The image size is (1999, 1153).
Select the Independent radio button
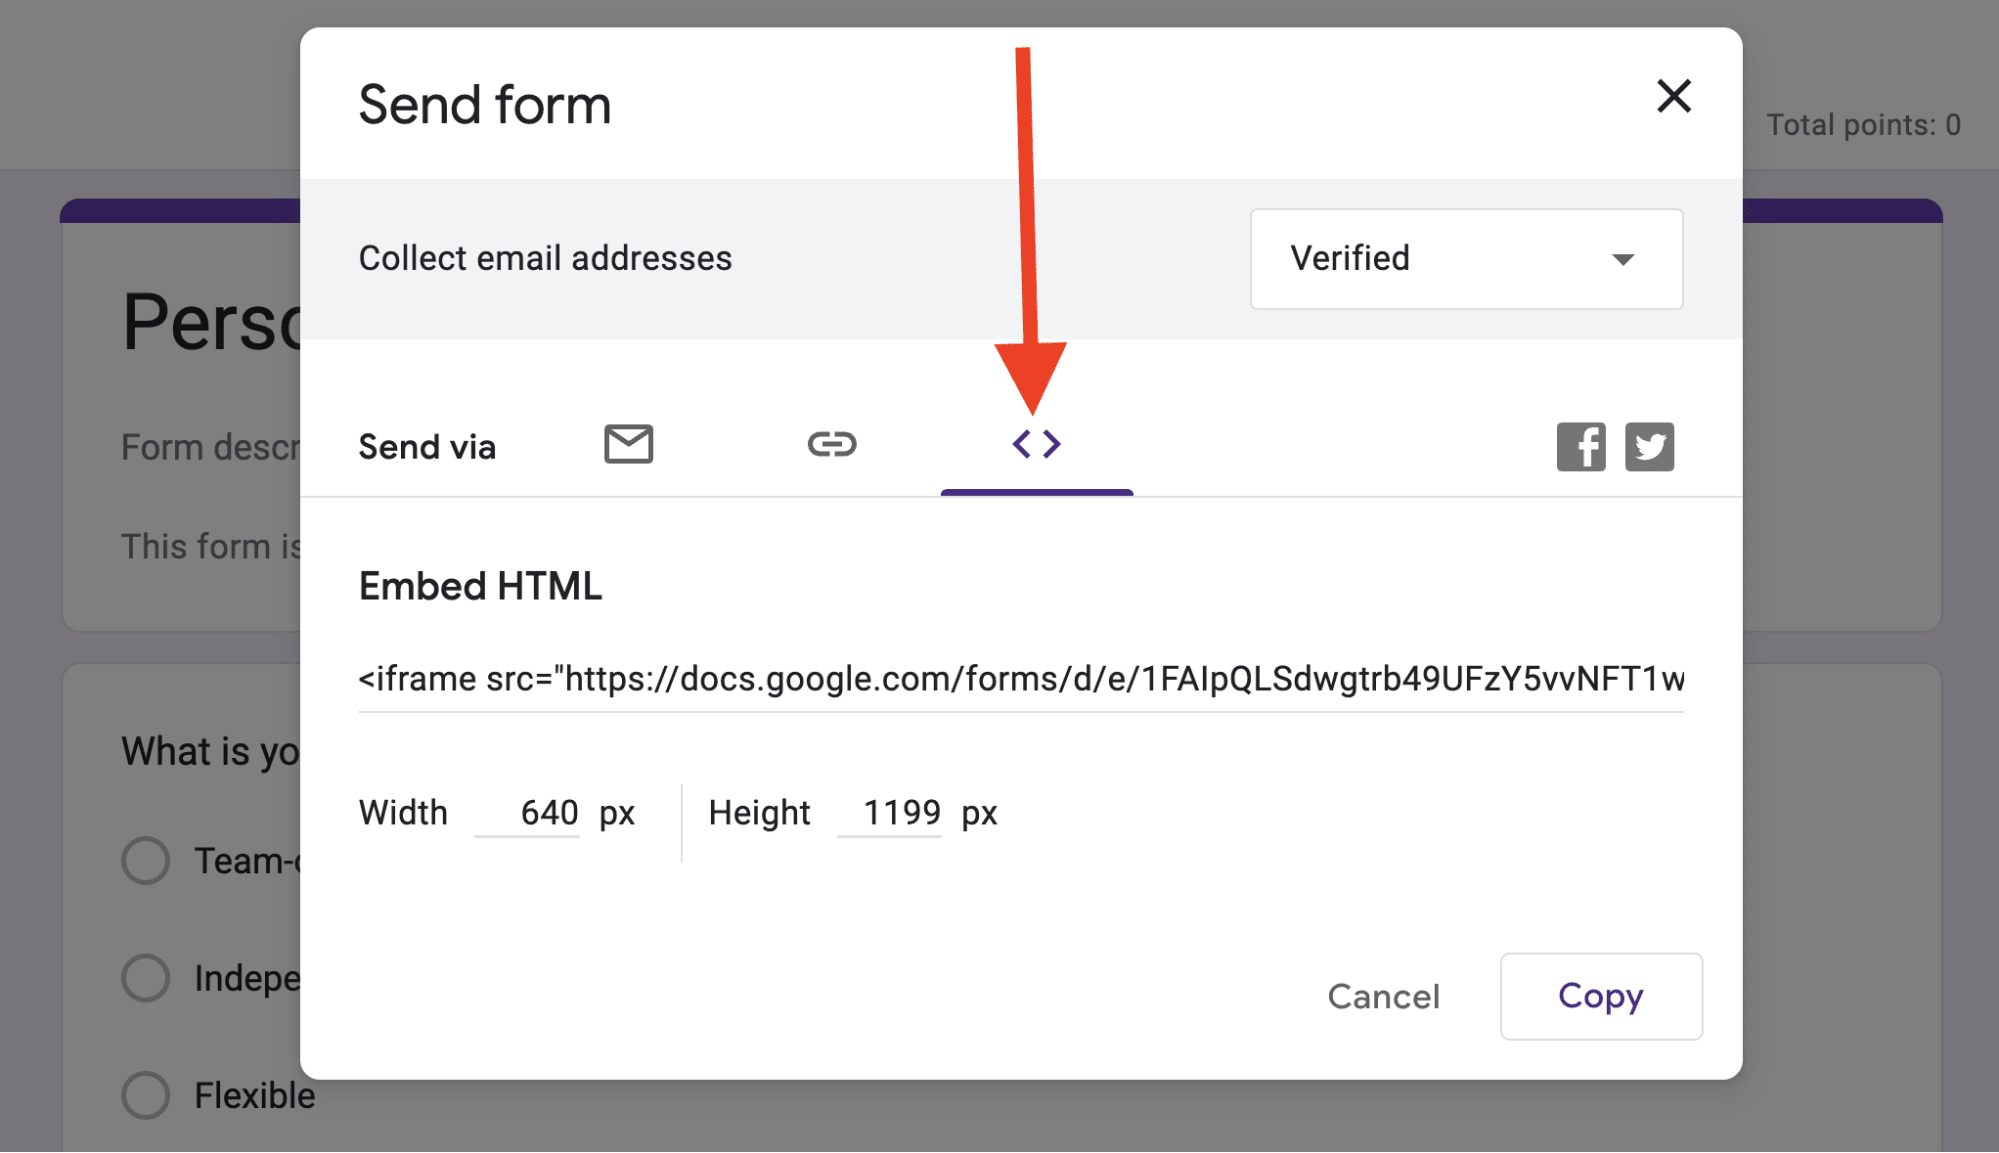click(x=145, y=978)
